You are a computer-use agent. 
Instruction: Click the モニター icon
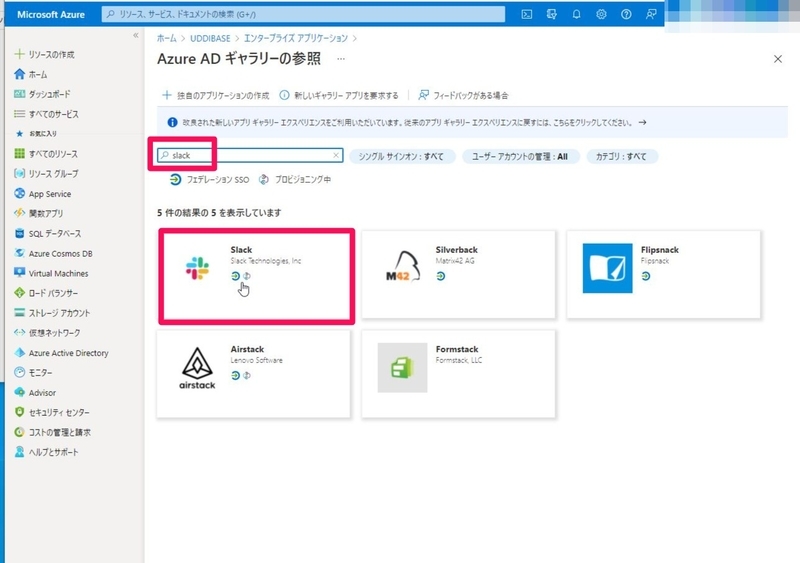(19, 373)
